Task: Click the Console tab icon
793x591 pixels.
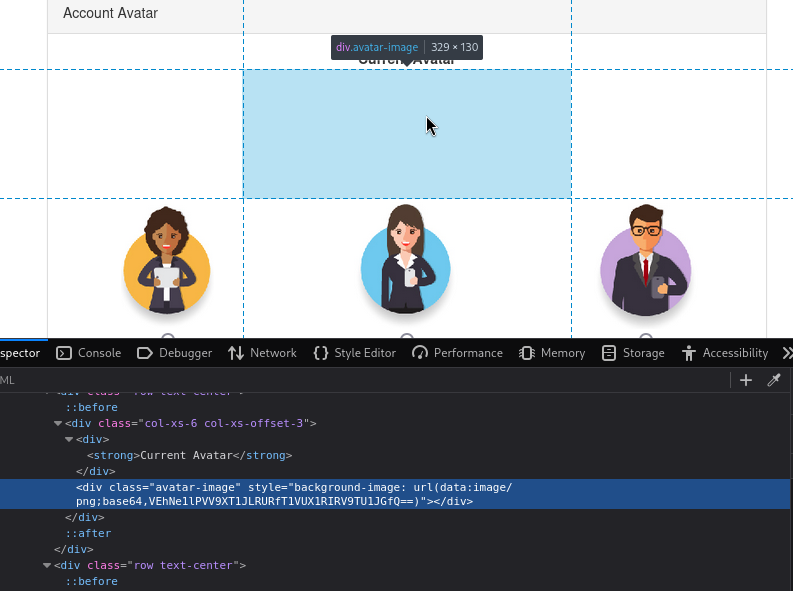Action: click(64, 353)
